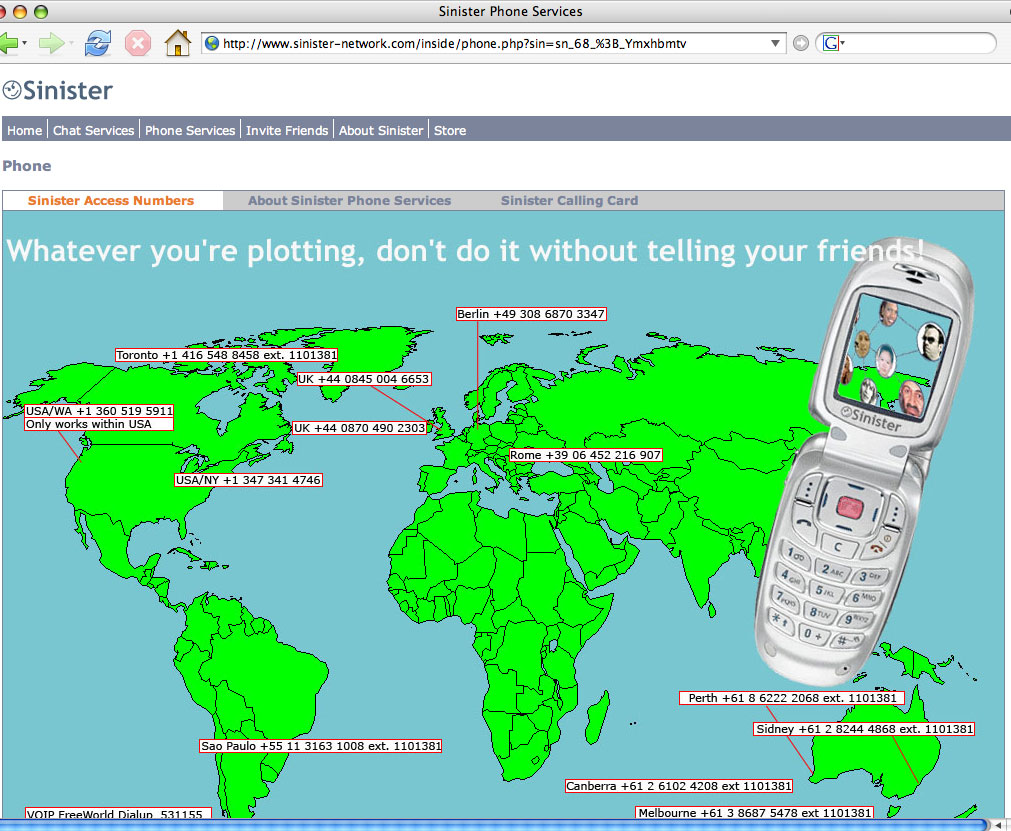Click the Sao Paulo +55 11 3163 1008 label

321,746
